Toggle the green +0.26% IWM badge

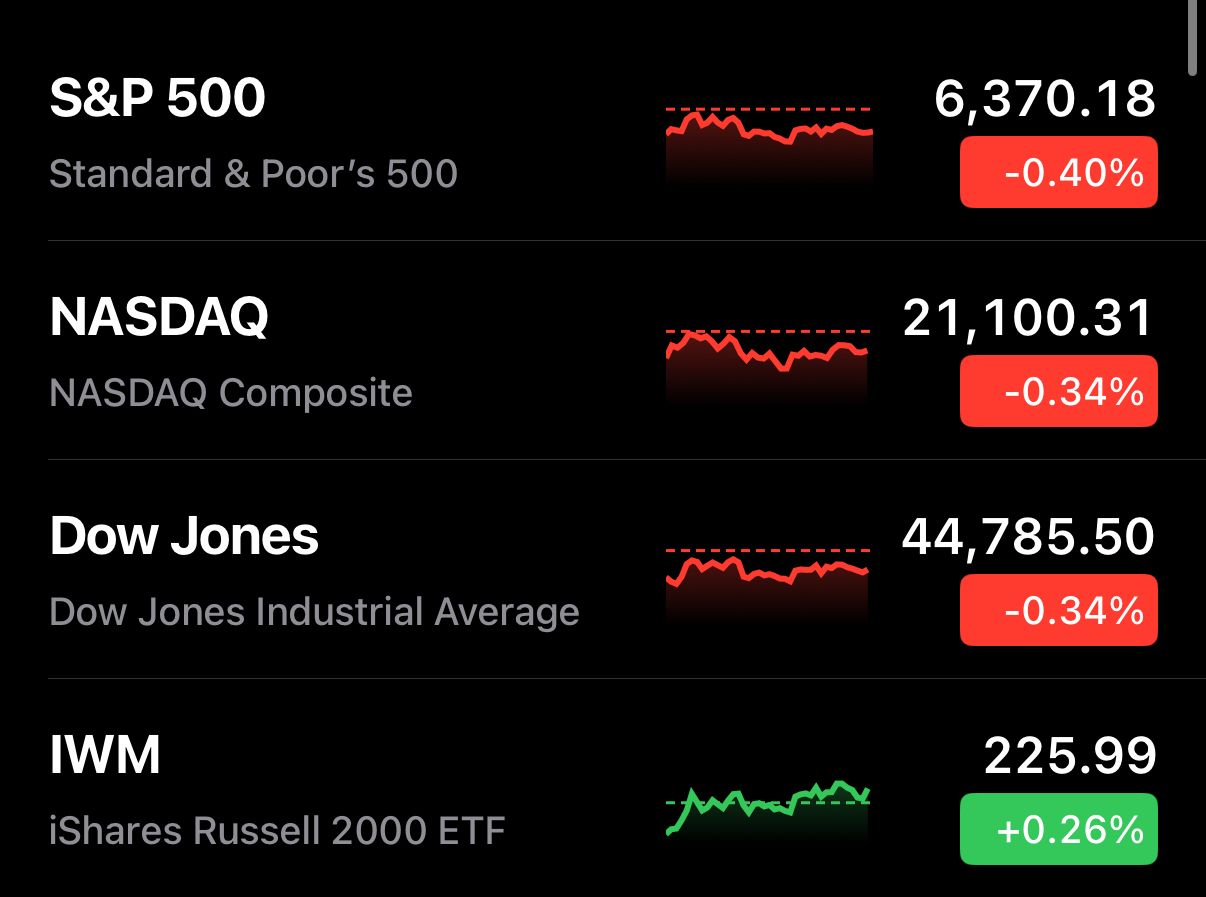click(1058, 829)
